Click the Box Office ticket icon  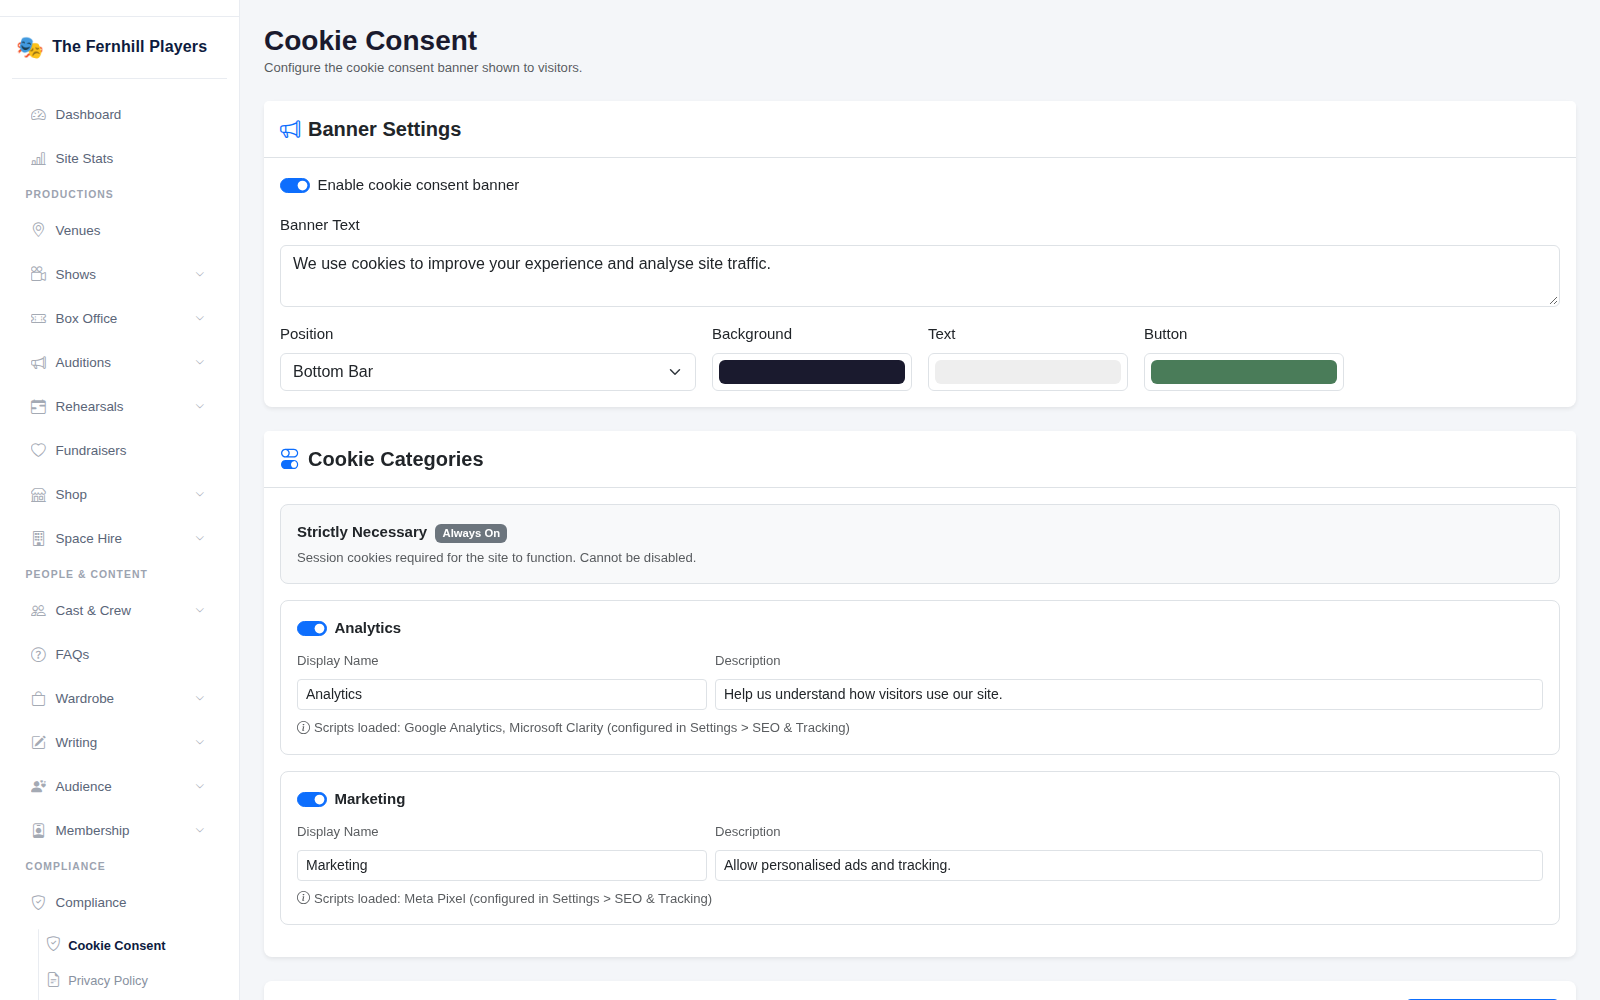38,319
